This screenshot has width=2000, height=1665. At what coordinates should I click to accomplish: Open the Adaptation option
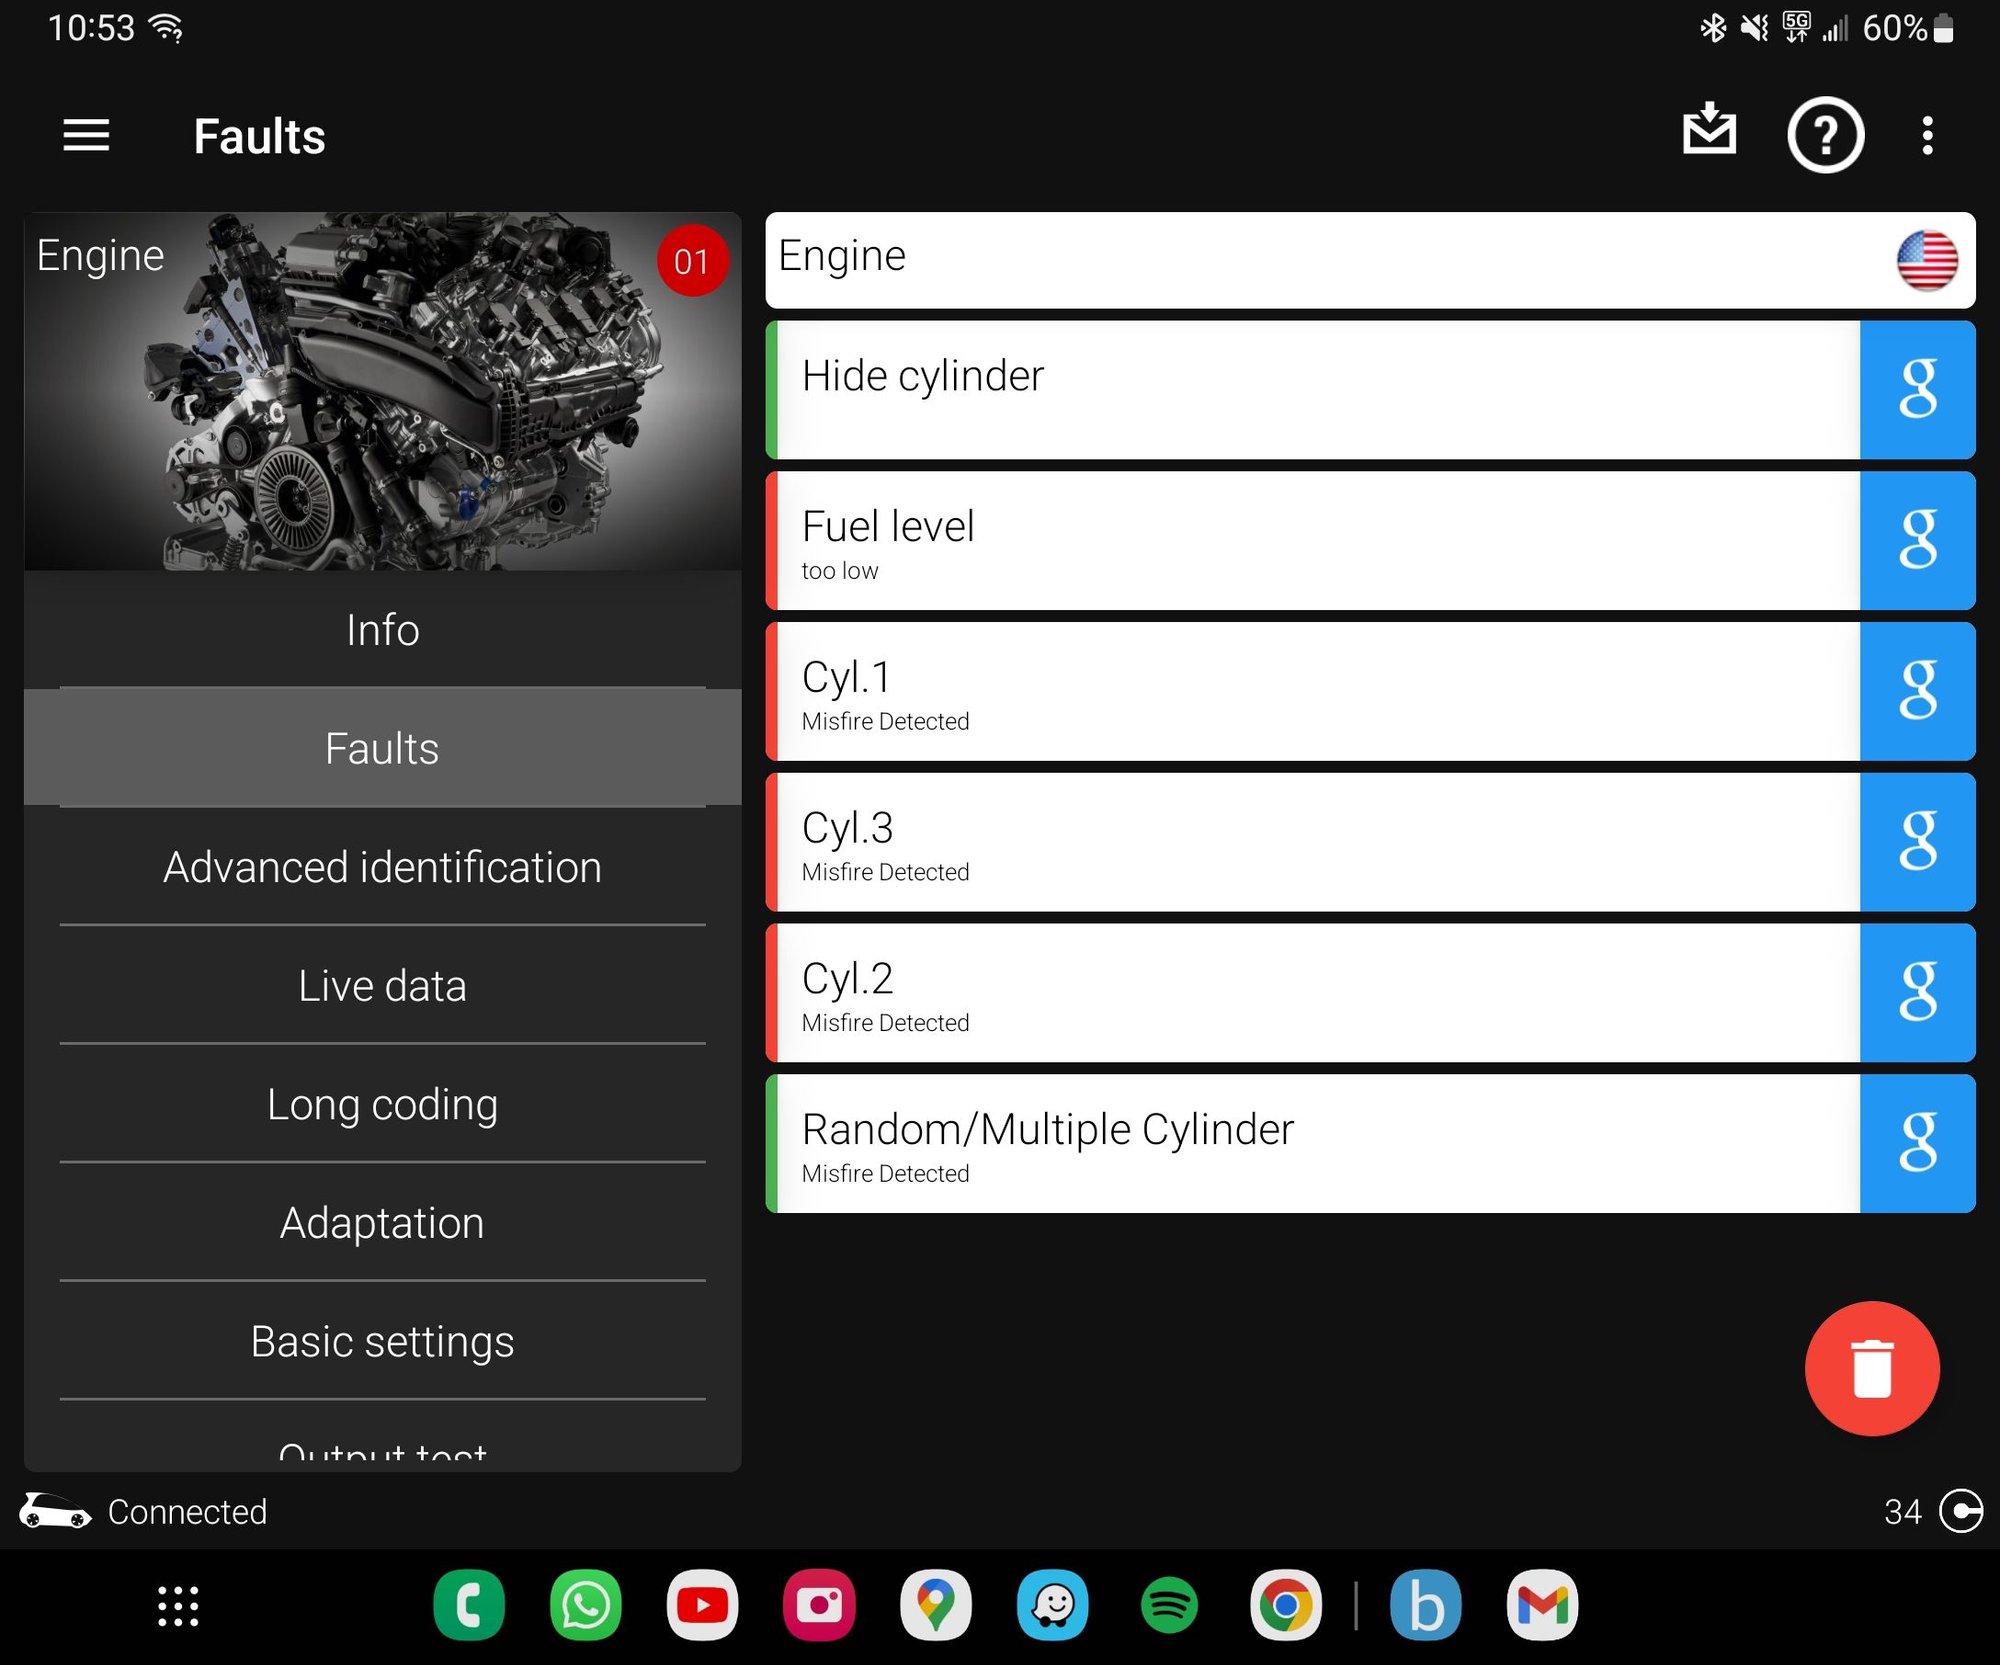(x=382, y=1222)
